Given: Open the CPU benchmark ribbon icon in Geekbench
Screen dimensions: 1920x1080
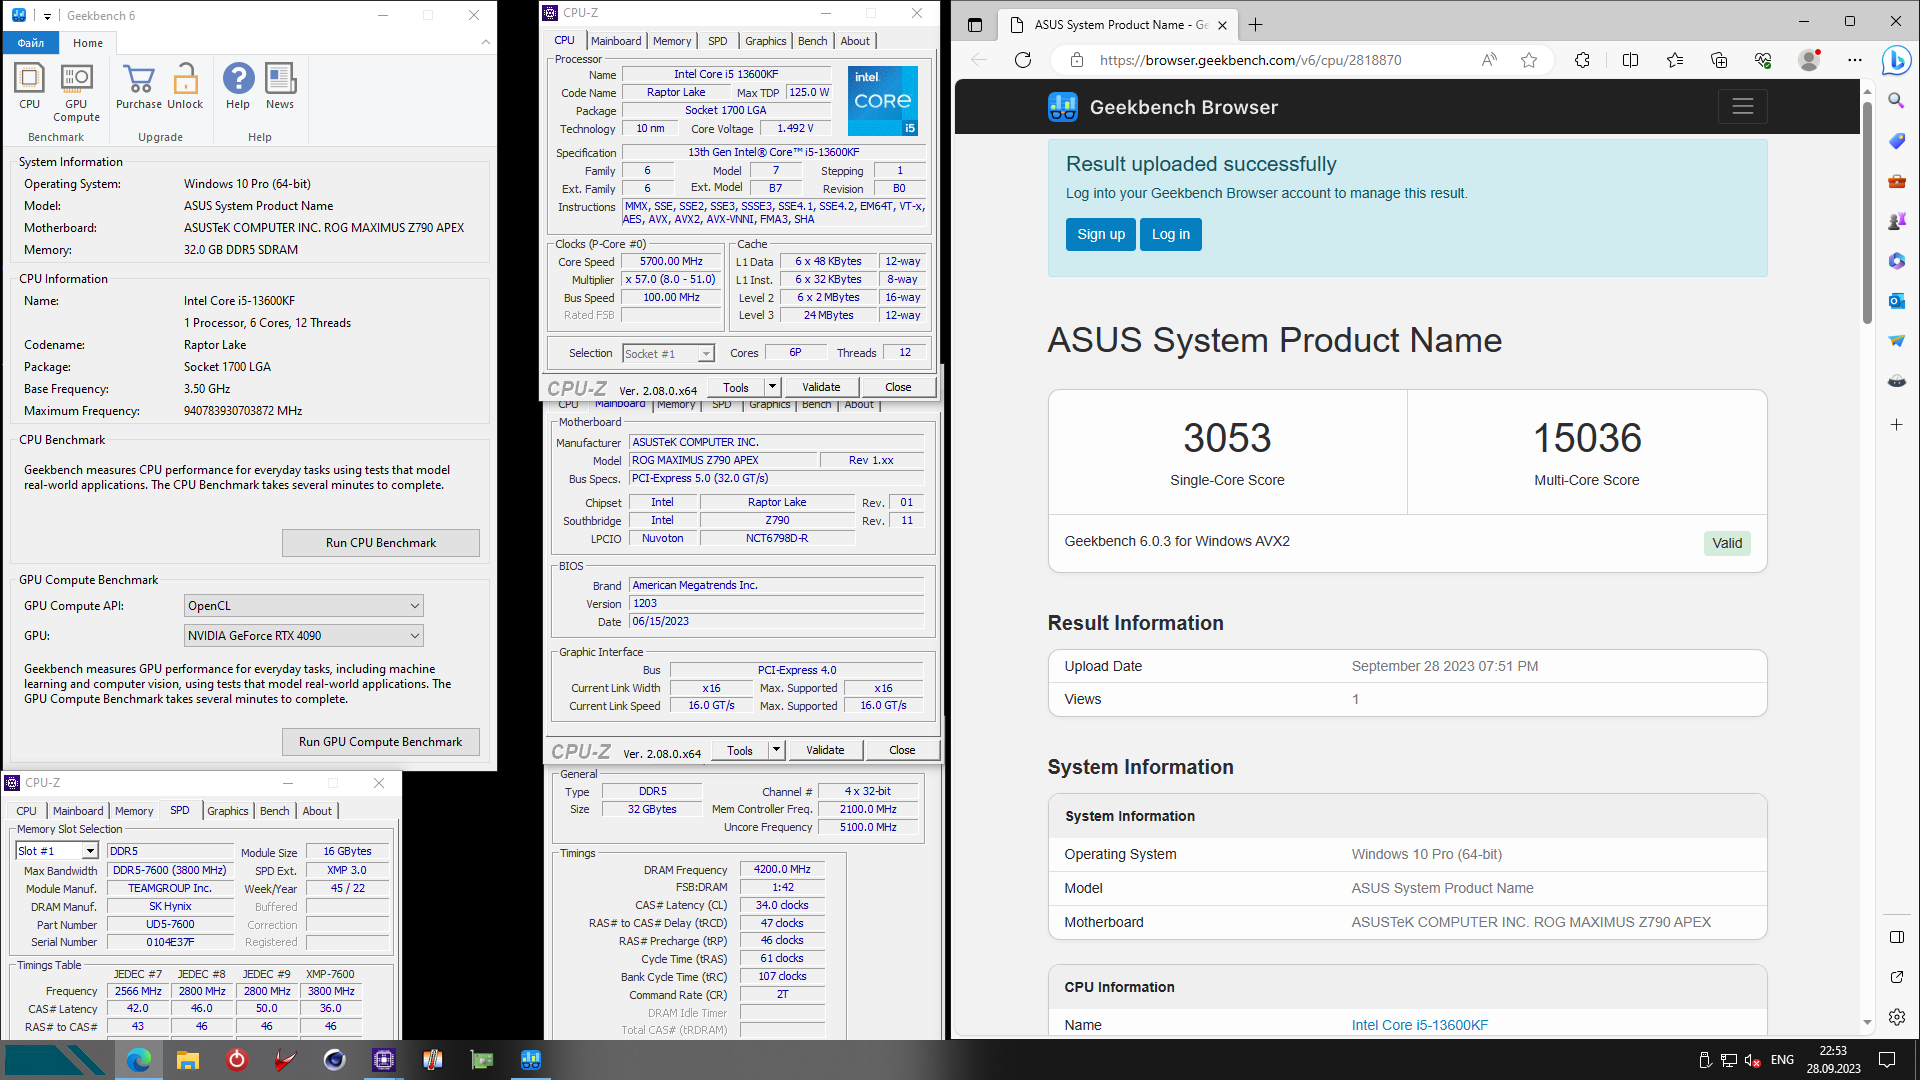Looking at the screenshot, I should pos(29,86).
